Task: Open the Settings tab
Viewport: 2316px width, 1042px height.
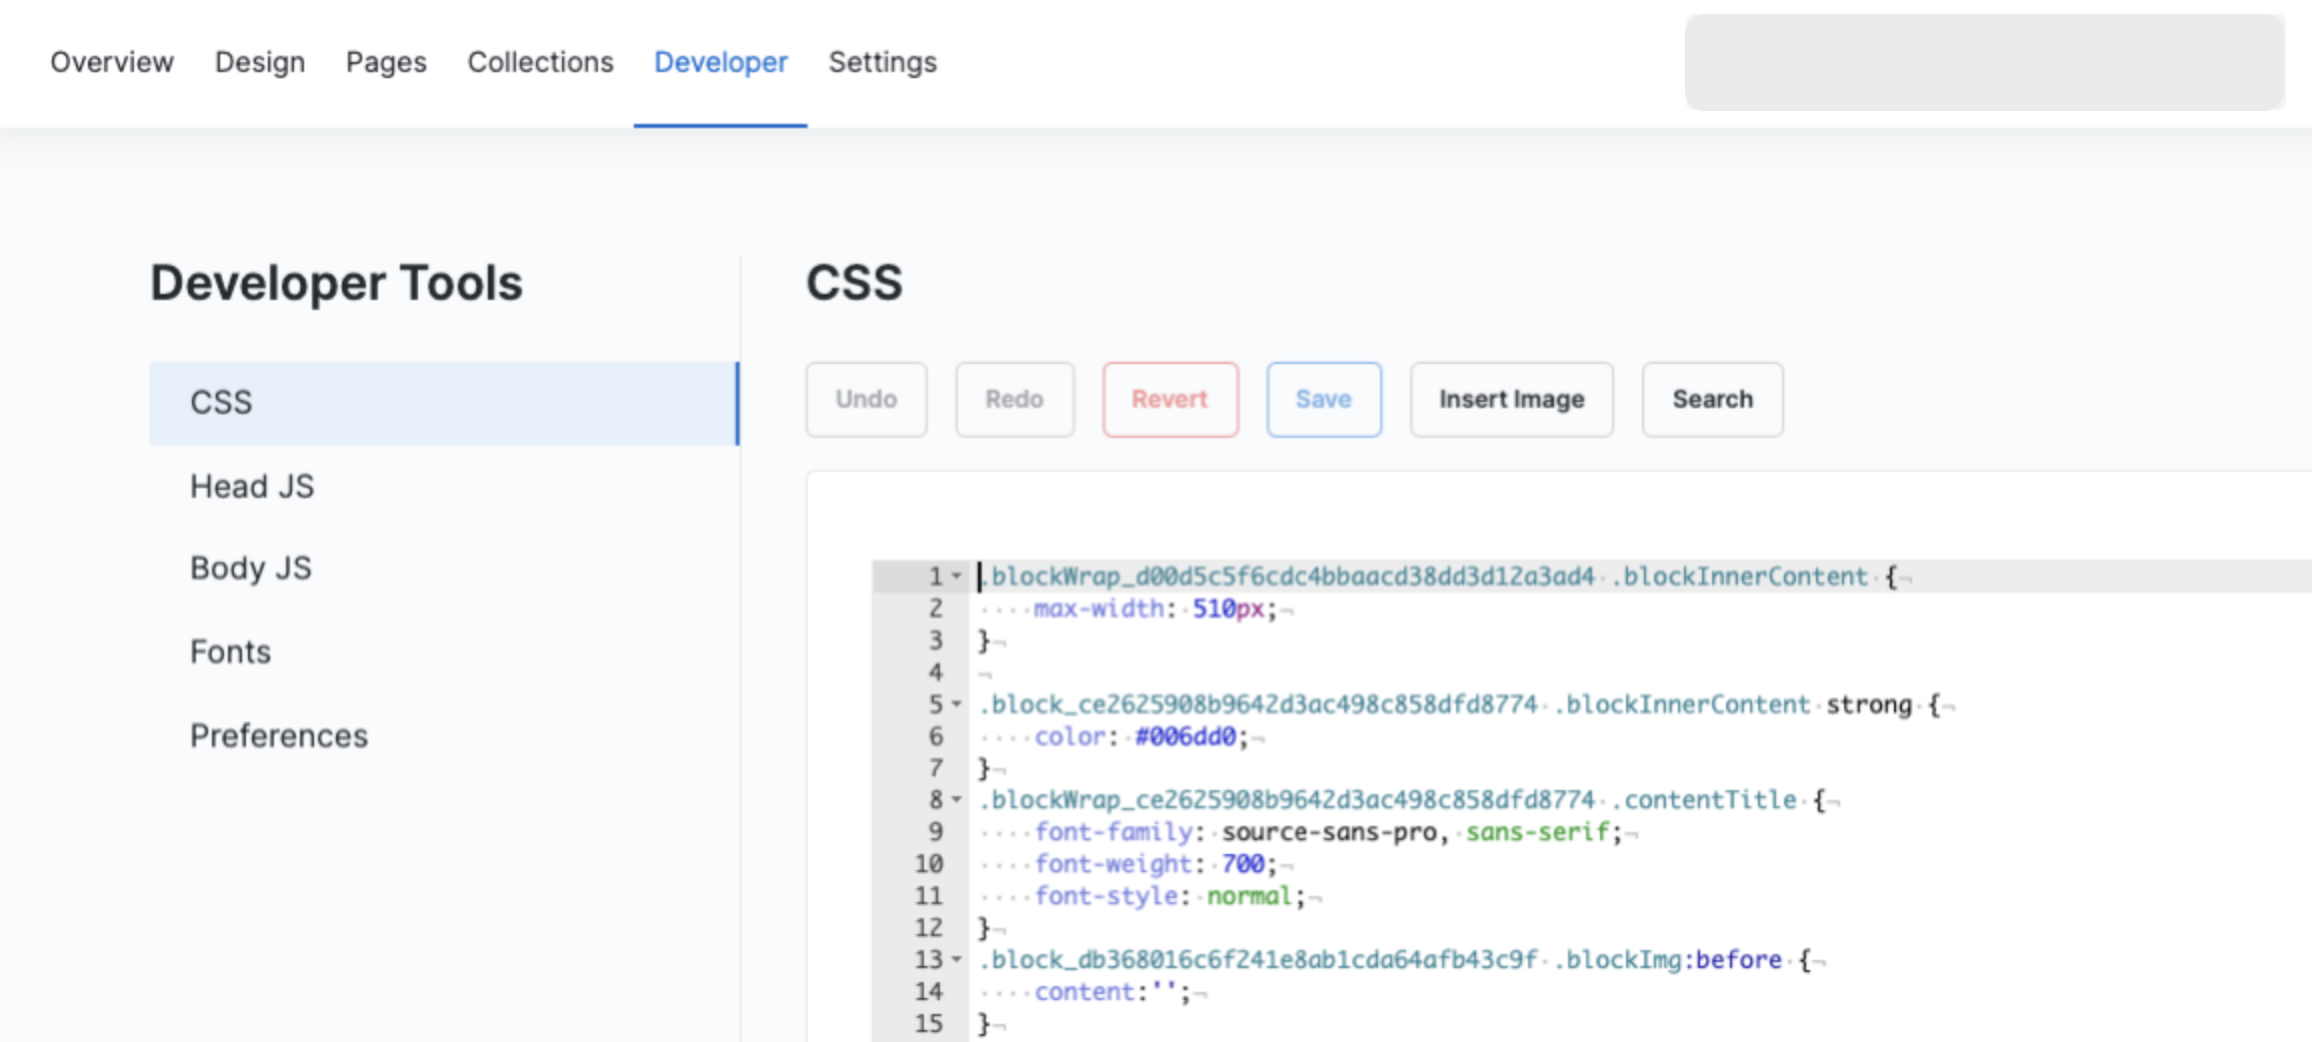Action: click(x=883, y=62)
